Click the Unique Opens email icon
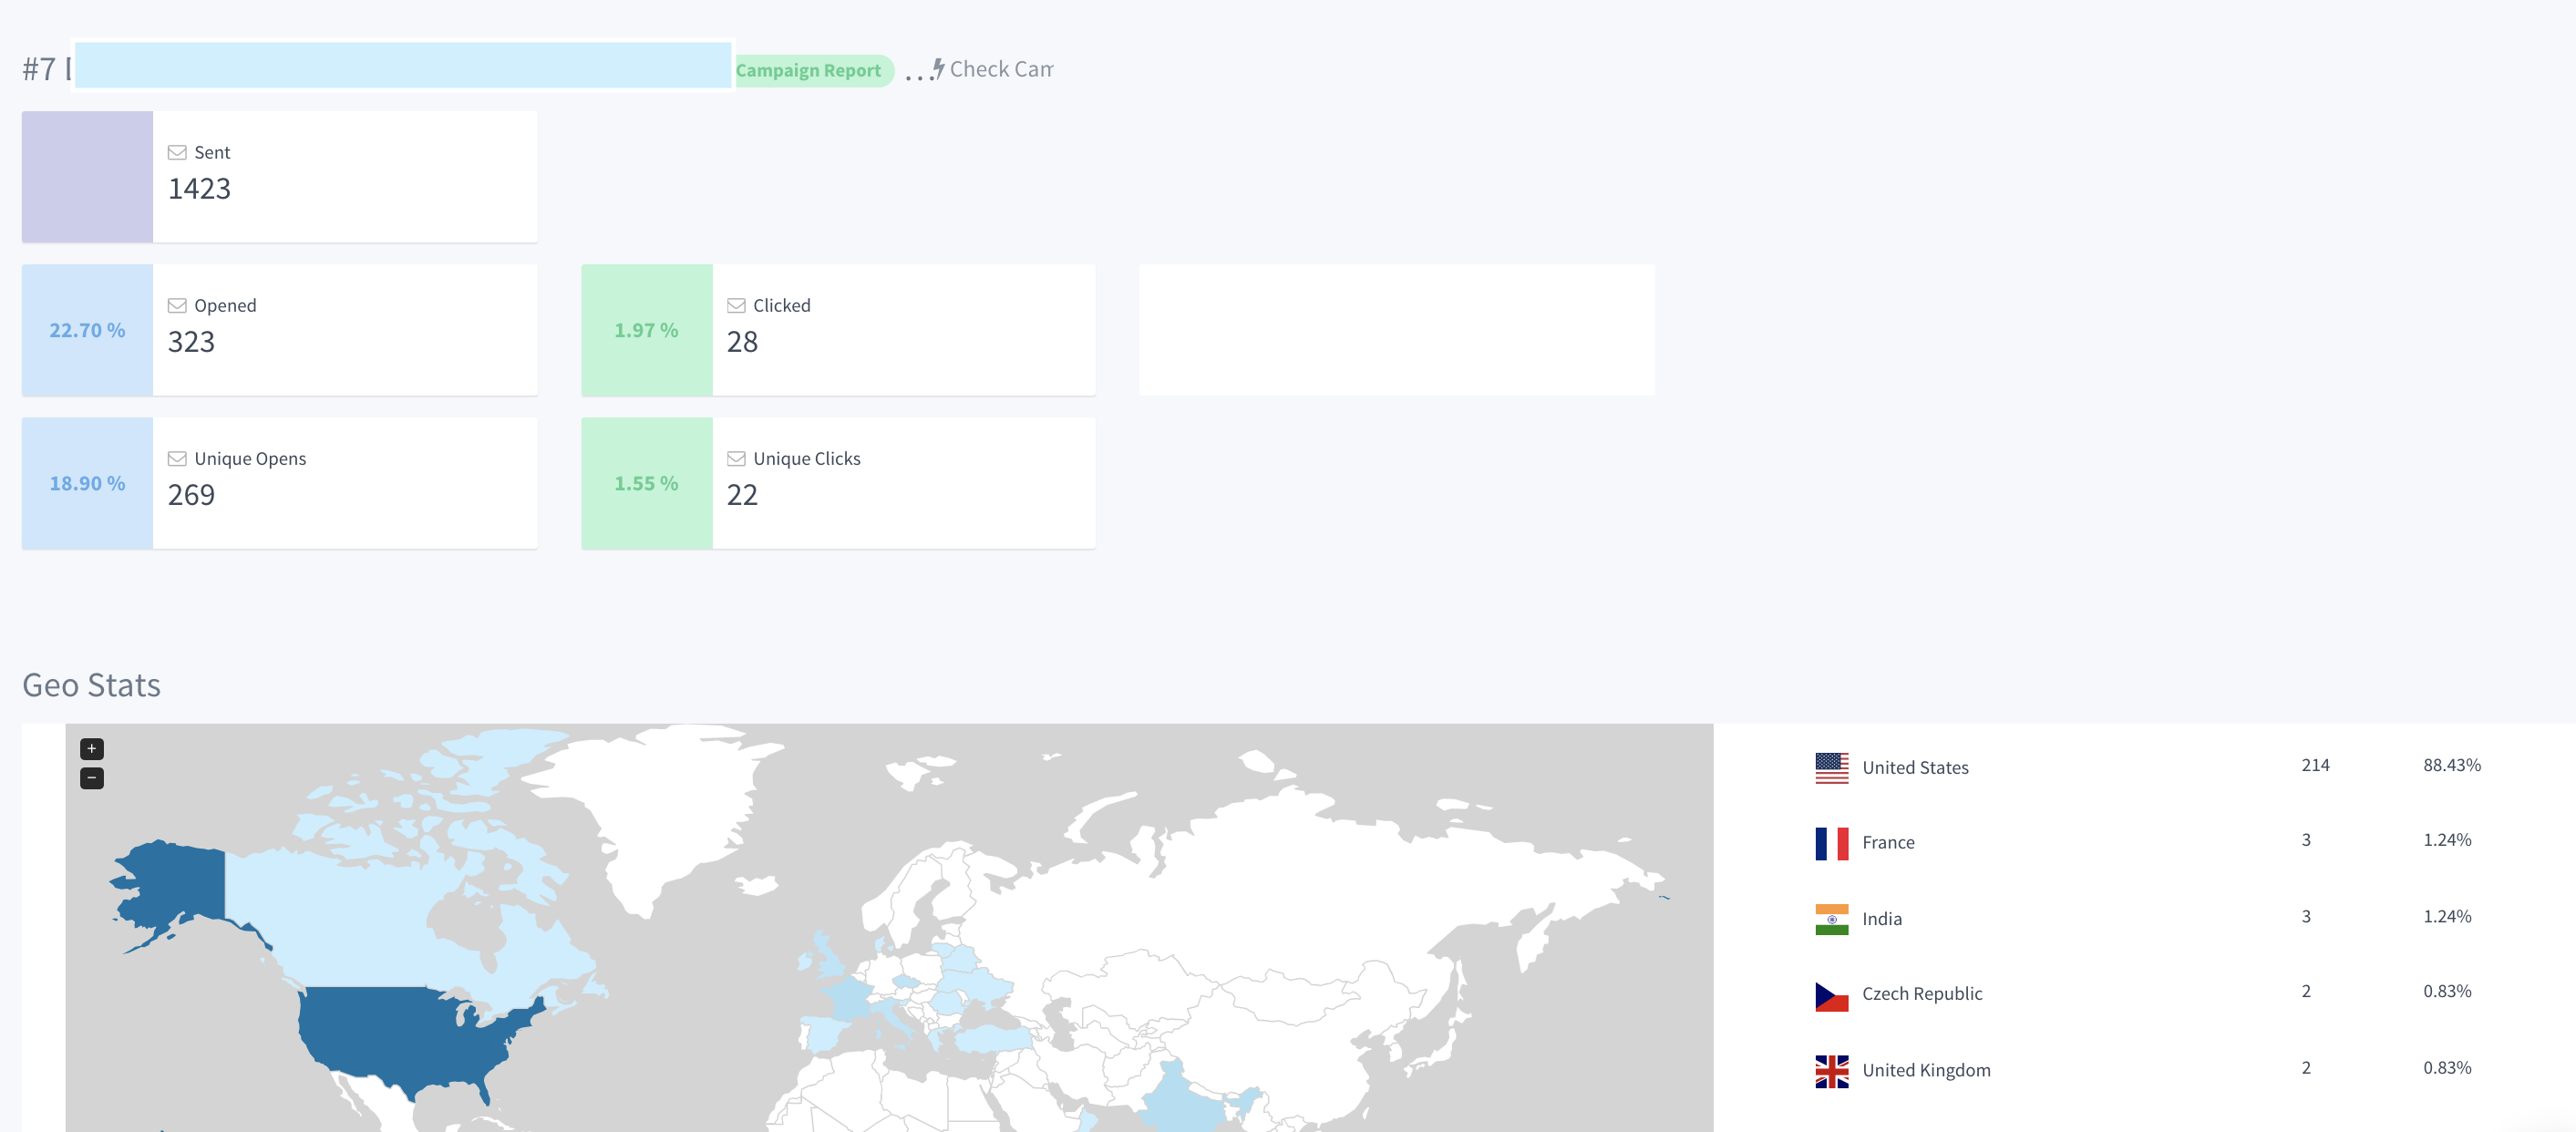Image resolution: width=2576 pixels, height=1132 pixels. [178, 457]
